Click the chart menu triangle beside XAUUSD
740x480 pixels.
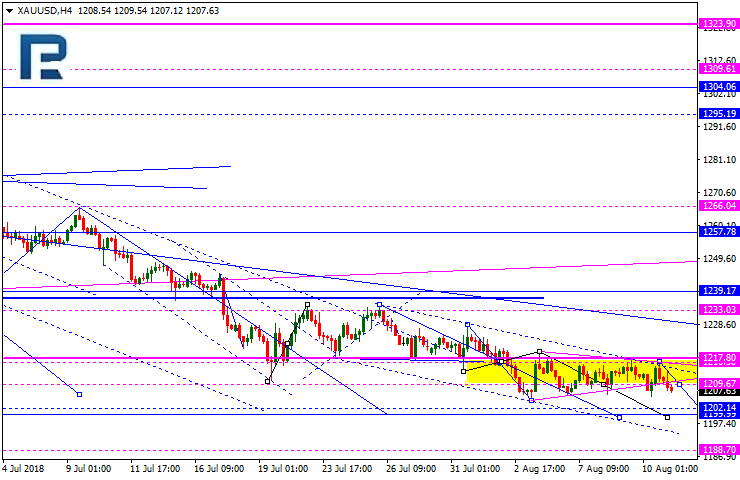tap(9, 11)
